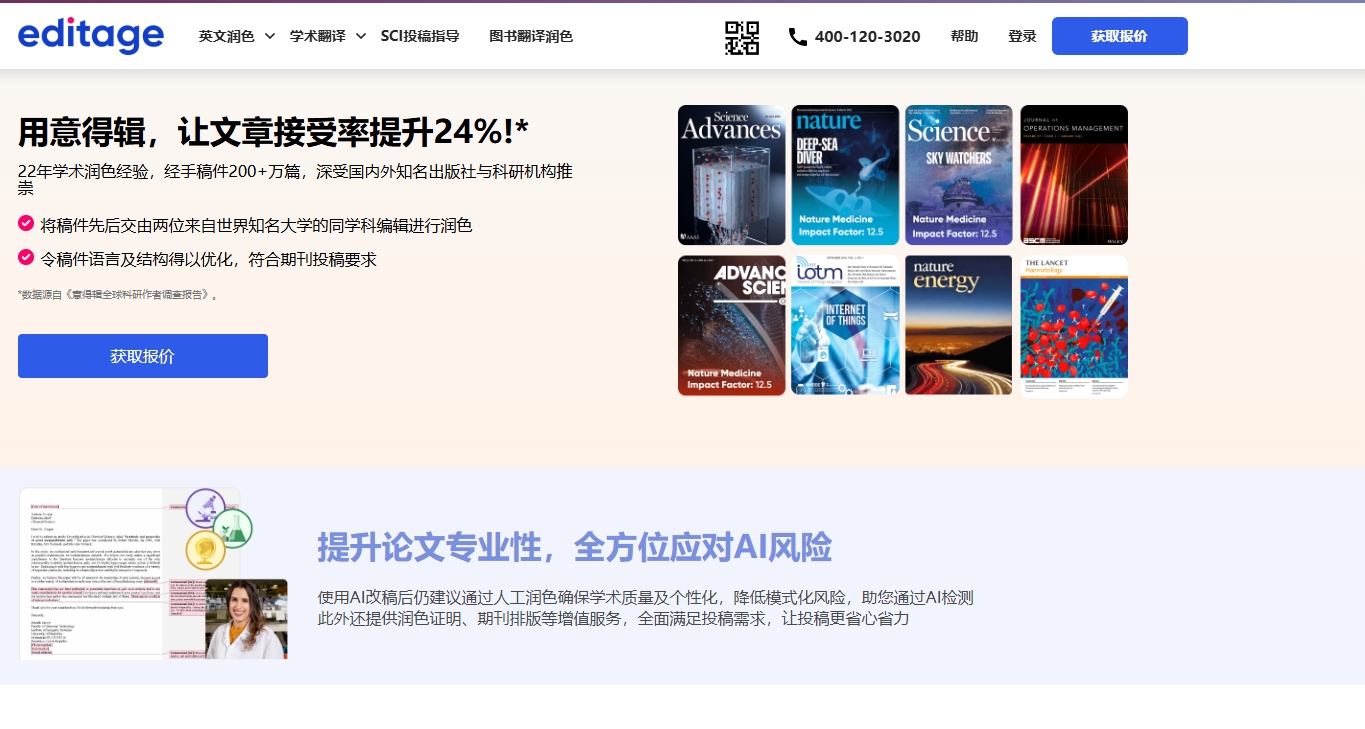Expand the 学术翻译 dropdown arrow
This screenshot has height=729, width=1365.
click(x=361, y=37)
